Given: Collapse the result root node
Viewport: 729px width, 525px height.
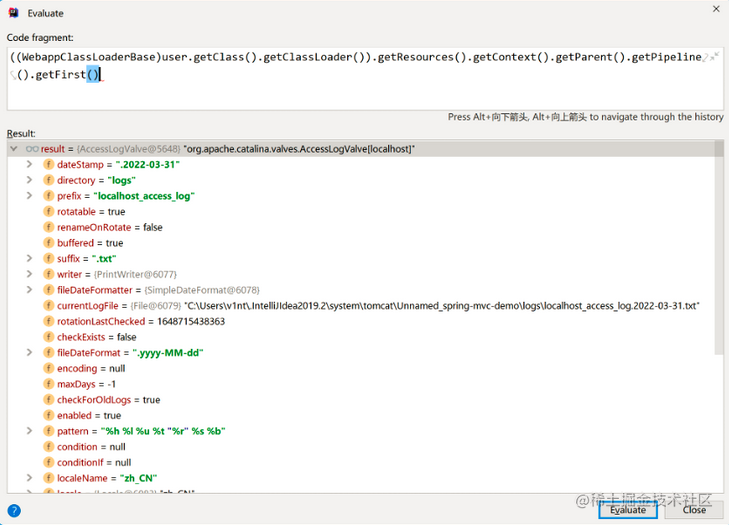Looking at the screenshot, I should click(x=14, y=149).
